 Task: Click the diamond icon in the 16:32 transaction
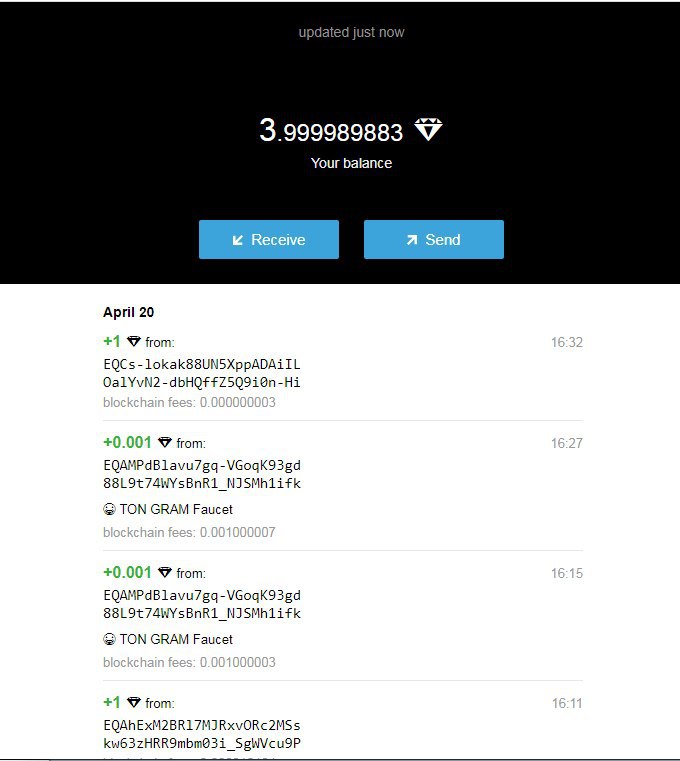point(134,341)
